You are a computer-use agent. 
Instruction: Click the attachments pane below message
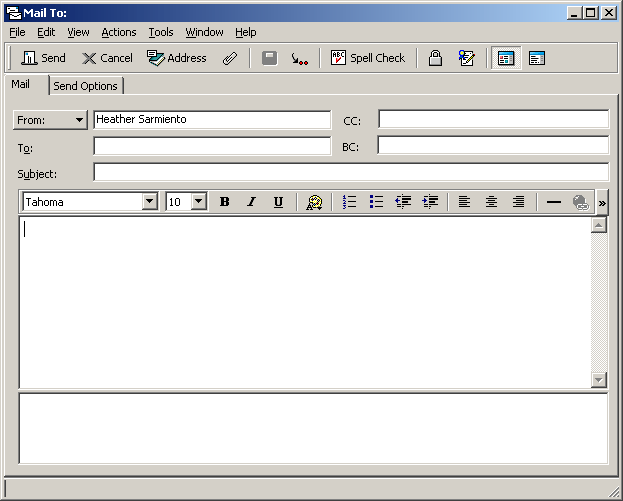[313, 428]
